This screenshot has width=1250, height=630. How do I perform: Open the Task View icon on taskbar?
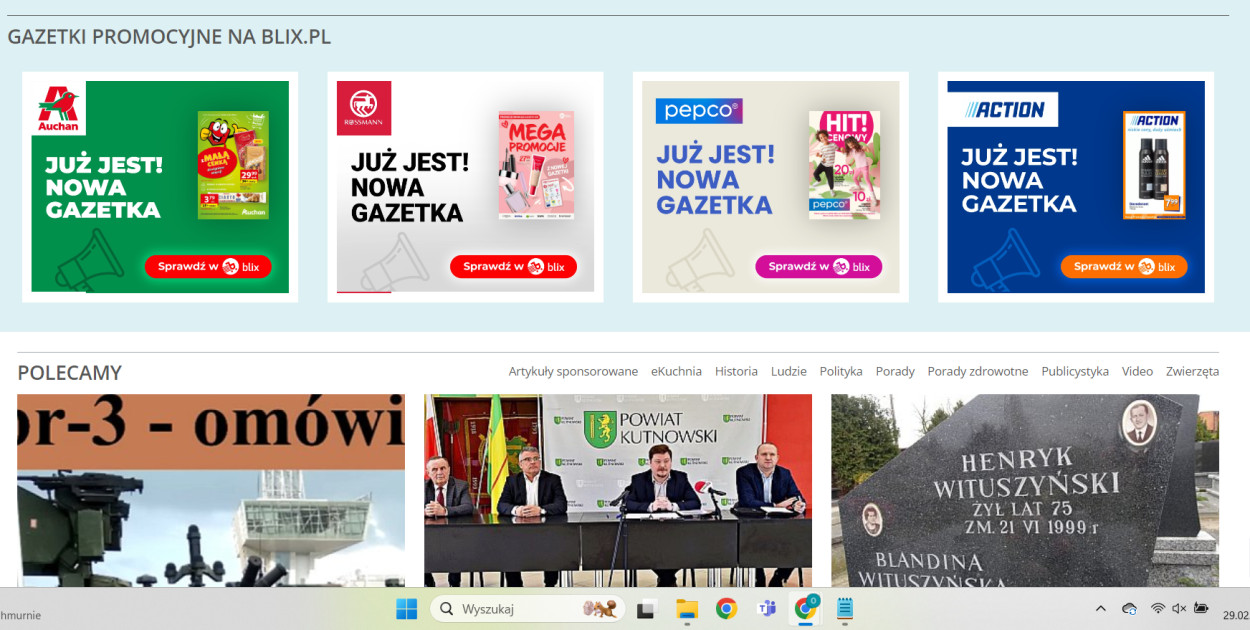pyautogui.click(x=646, y=609)
